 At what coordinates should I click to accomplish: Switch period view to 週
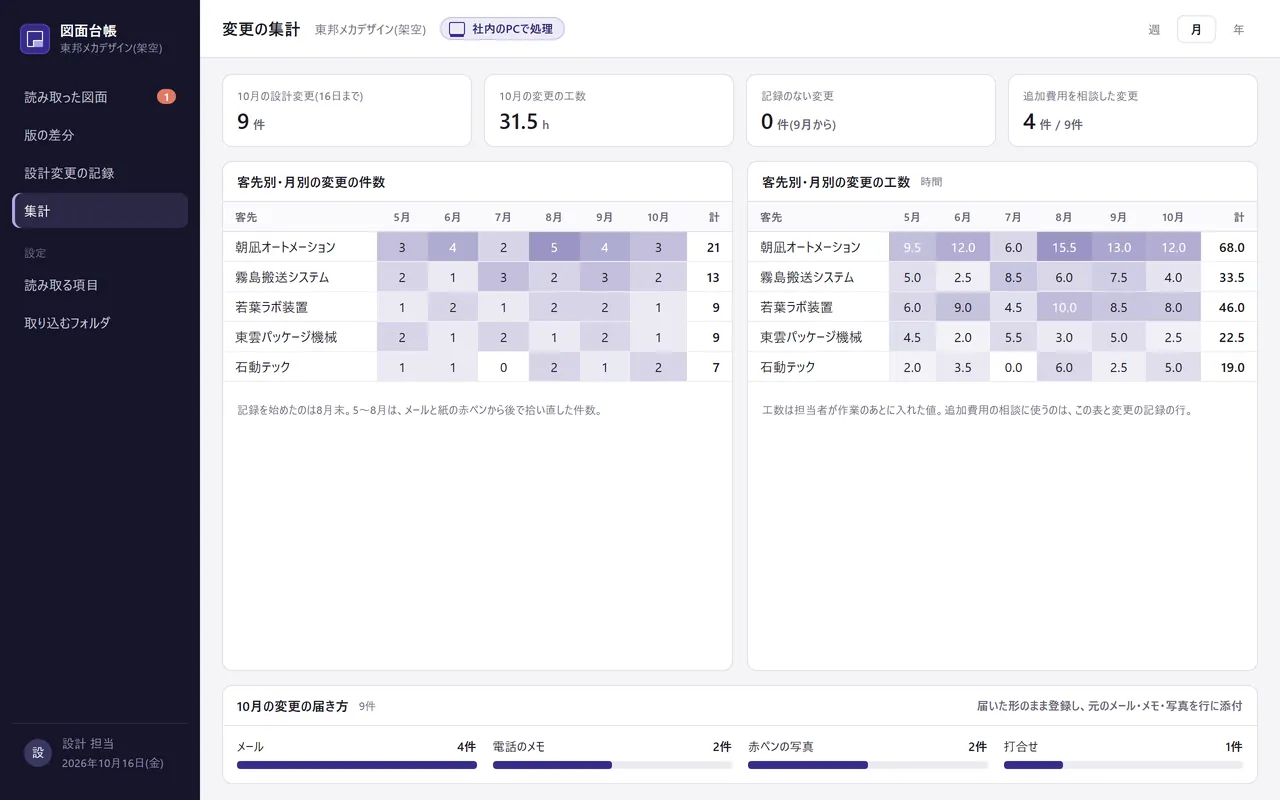coord(1154,30)
